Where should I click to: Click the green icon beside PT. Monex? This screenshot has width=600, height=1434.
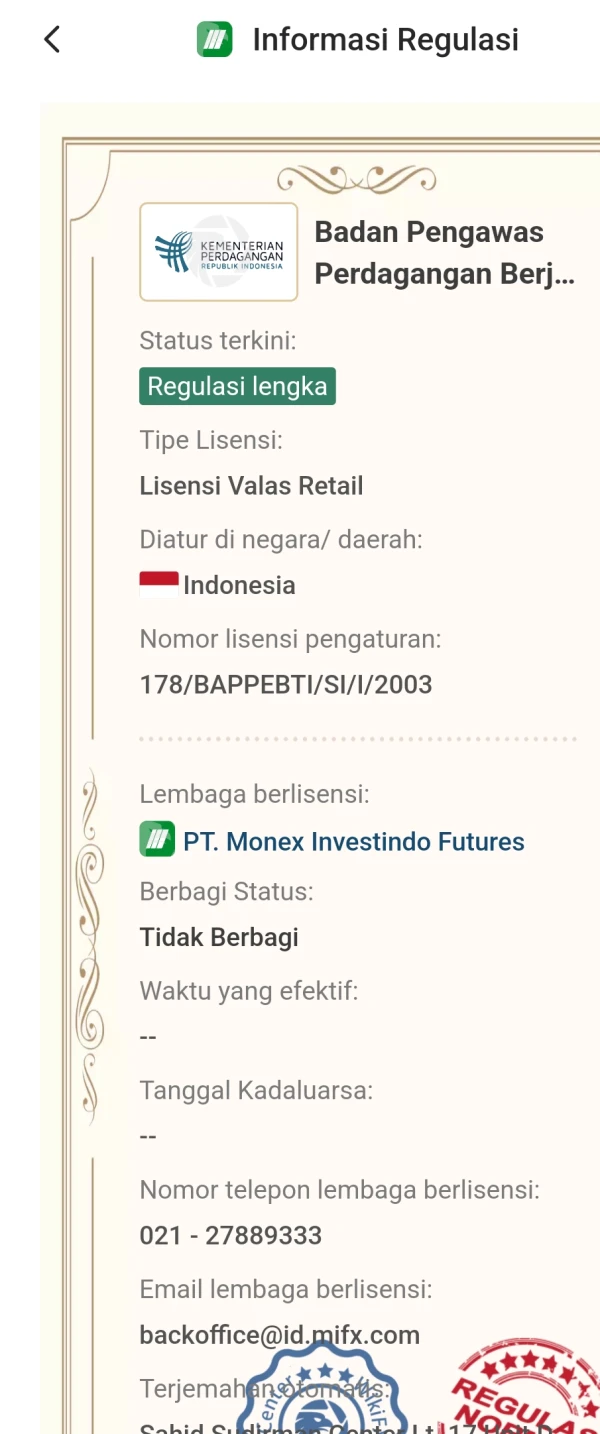(x=157, y=840)
